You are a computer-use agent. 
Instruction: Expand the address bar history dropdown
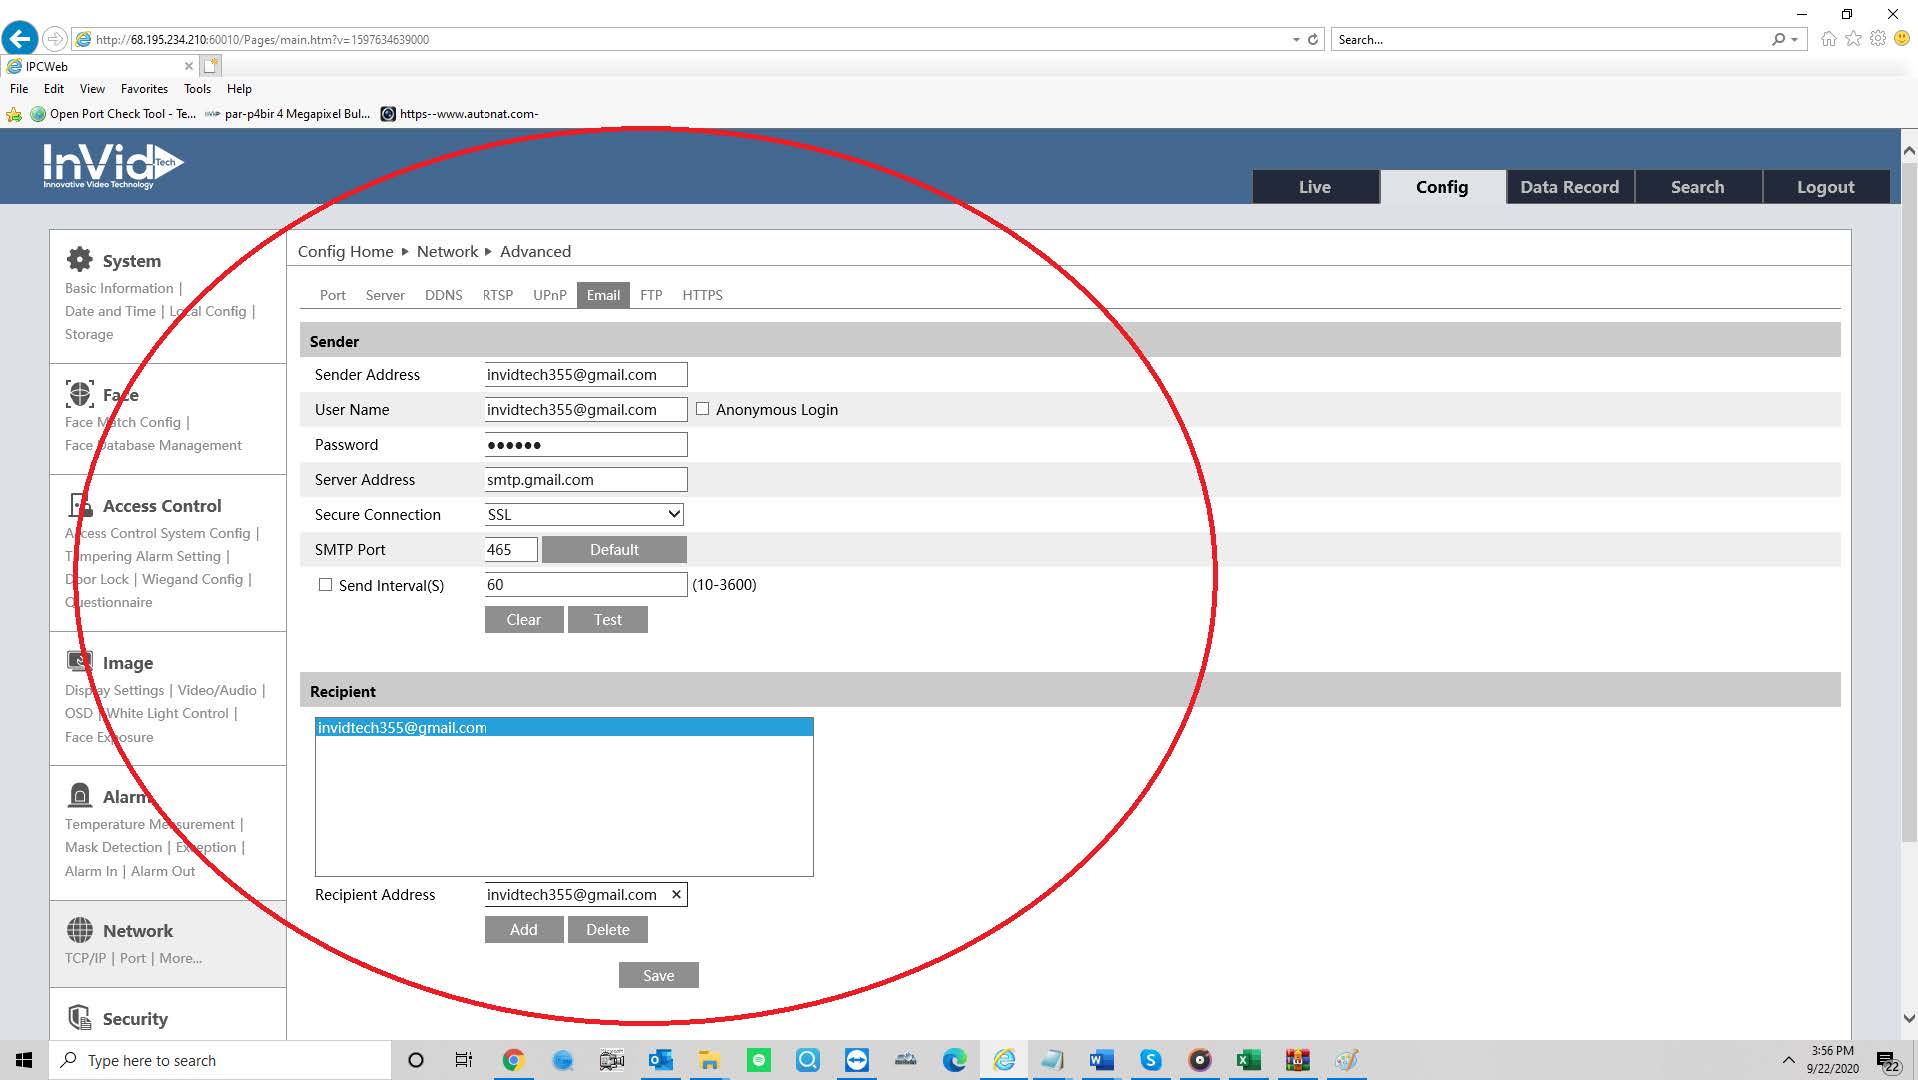pos(1296,40)
